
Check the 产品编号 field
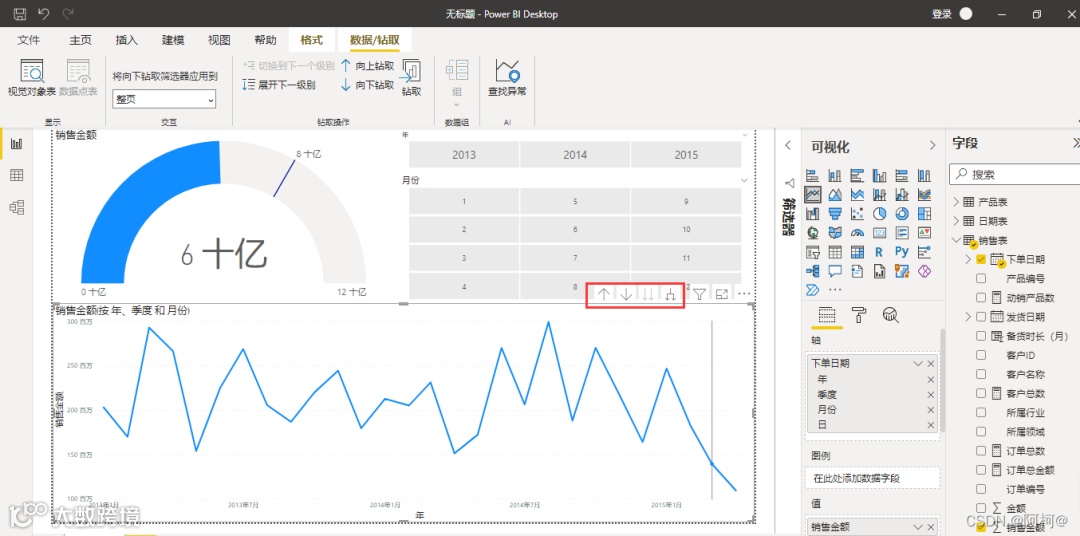981,279
